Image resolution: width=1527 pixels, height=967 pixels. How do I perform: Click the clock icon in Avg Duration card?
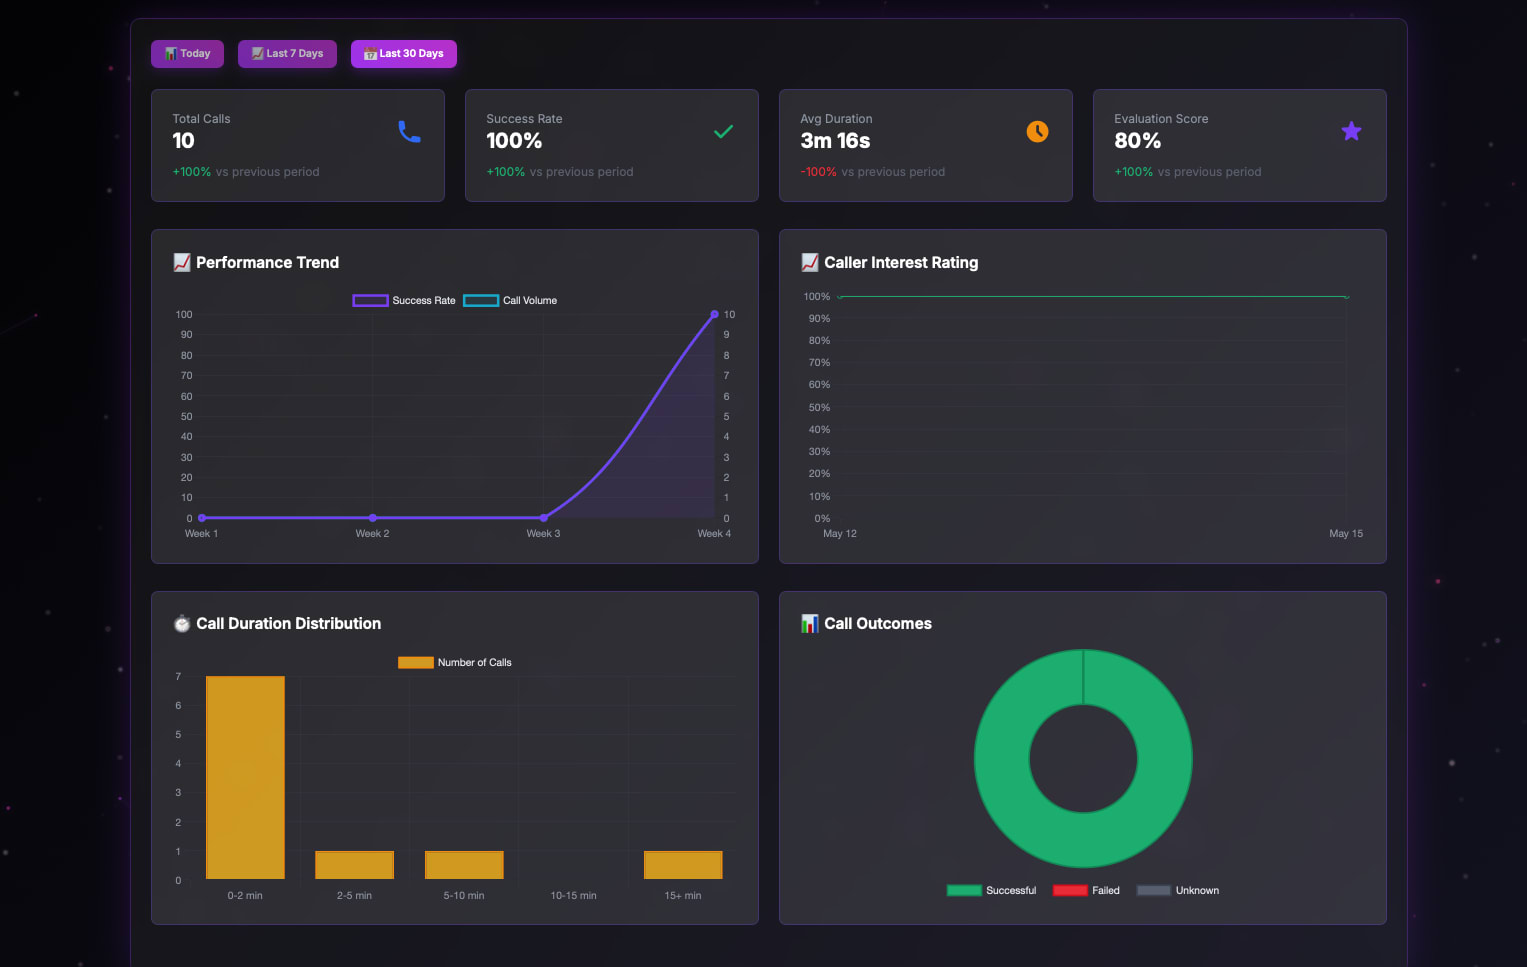(x=1038, y=132)
